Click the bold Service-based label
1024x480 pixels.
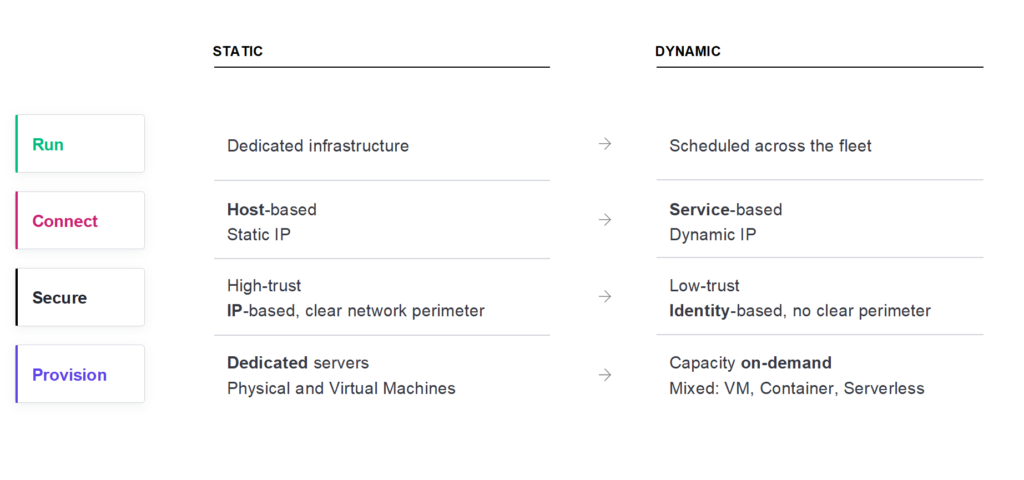(726, 210)
